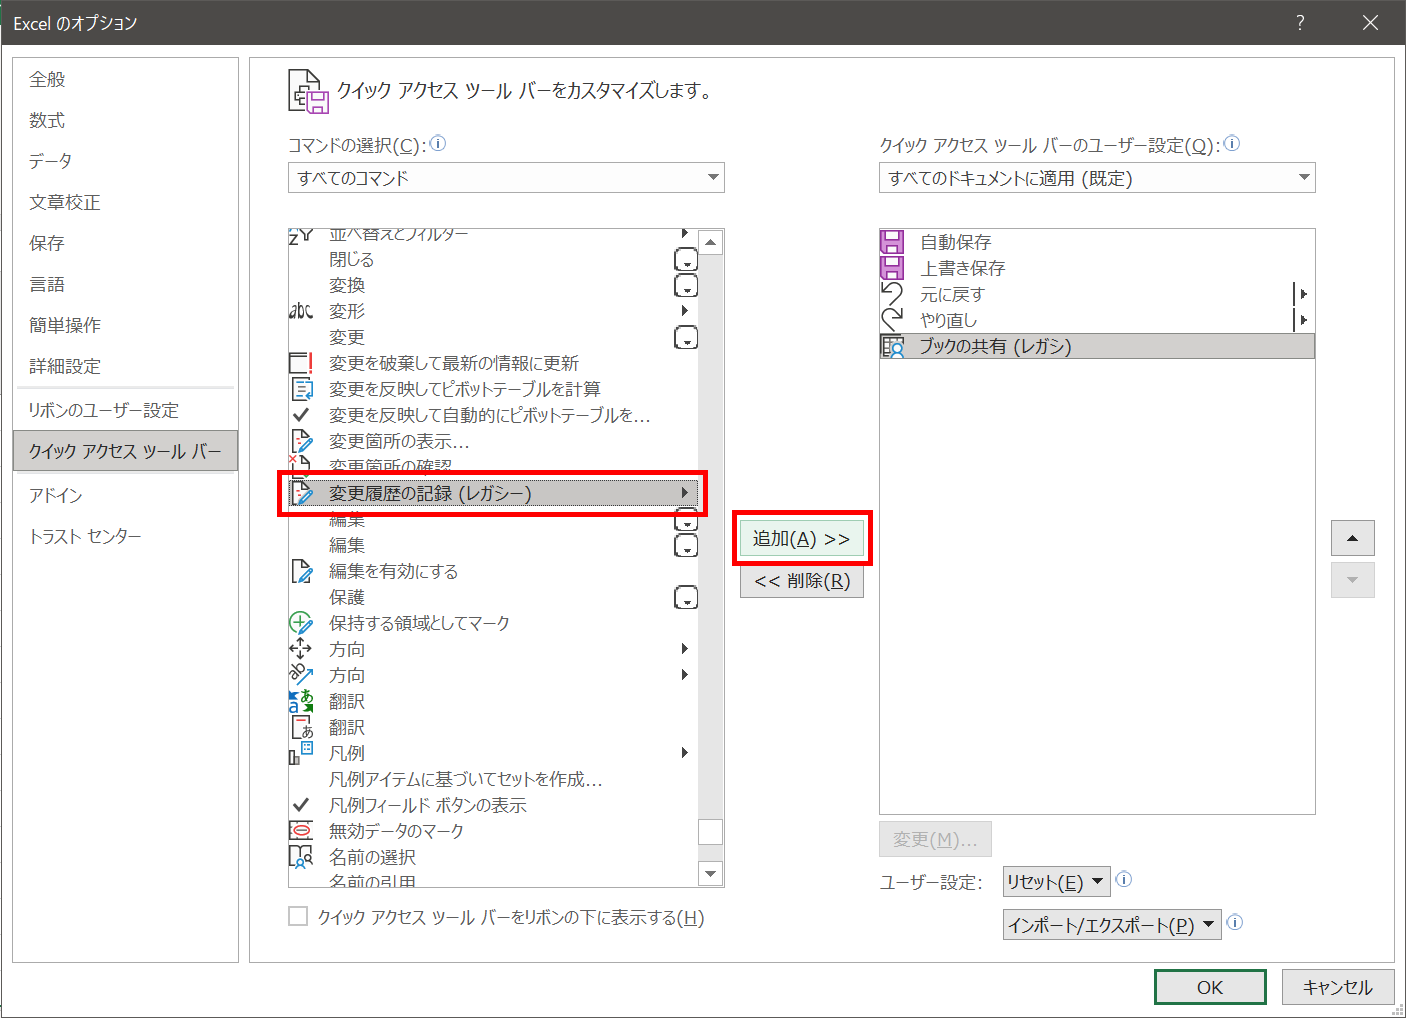Click the 無効データのマーク icon

tap(301, 831)
